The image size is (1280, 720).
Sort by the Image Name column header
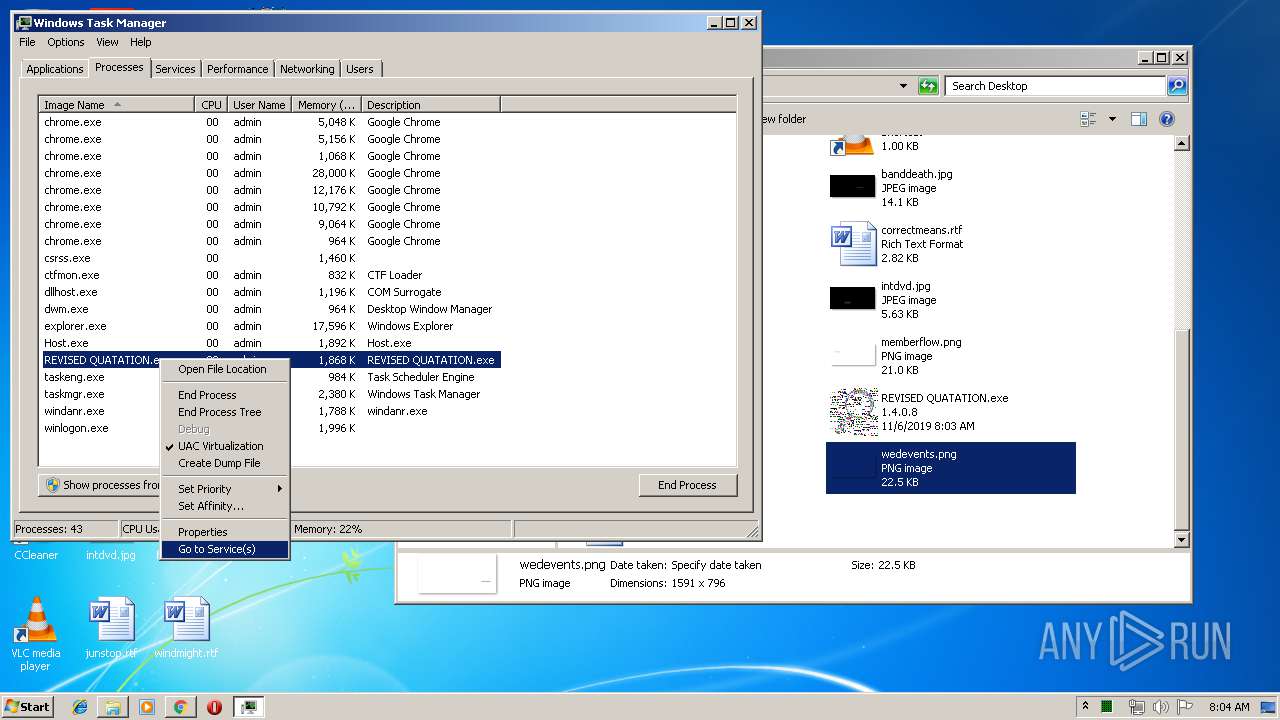117,105
